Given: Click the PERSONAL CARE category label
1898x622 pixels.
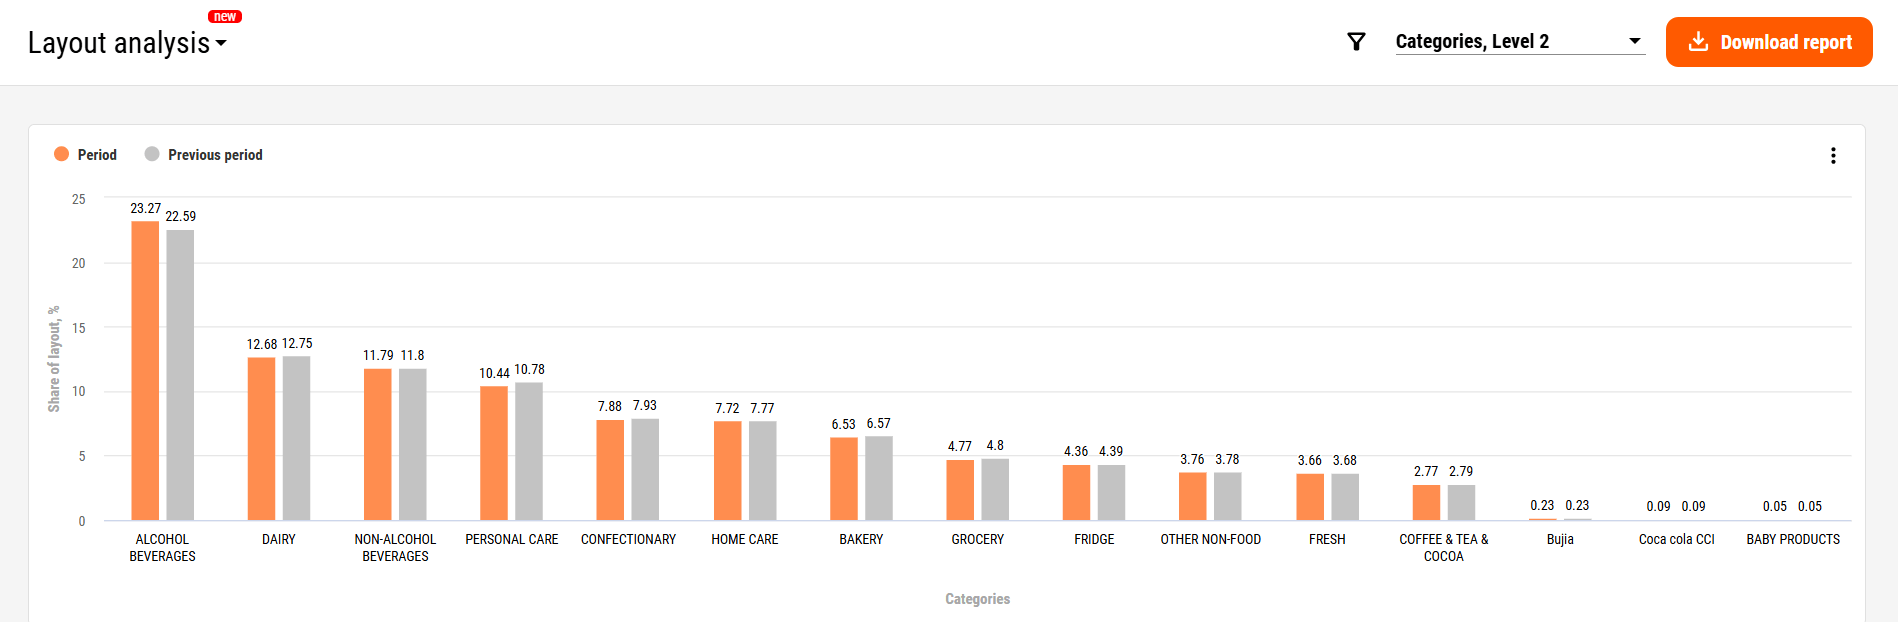Looking at the screenshot, I should coord(512,539).
